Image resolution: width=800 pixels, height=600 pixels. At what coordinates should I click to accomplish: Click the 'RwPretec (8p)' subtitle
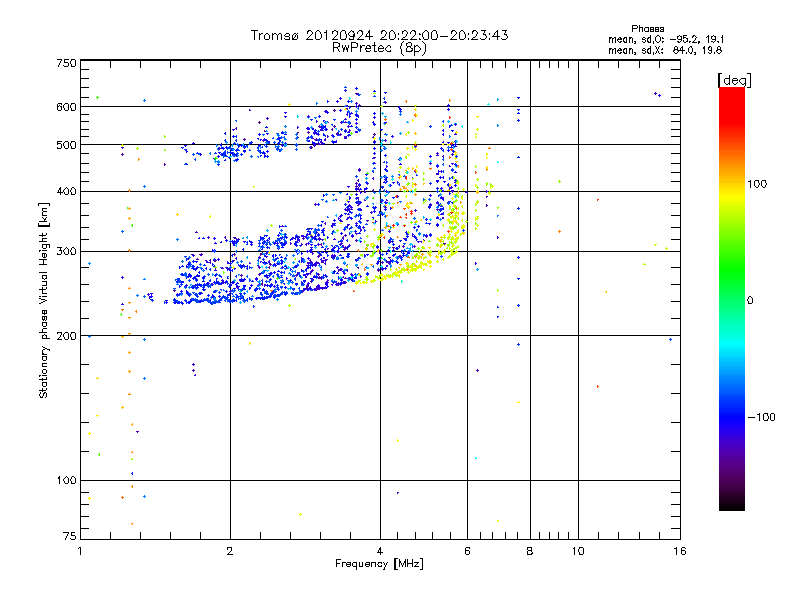pyautogui.click(x=379, y=48)
